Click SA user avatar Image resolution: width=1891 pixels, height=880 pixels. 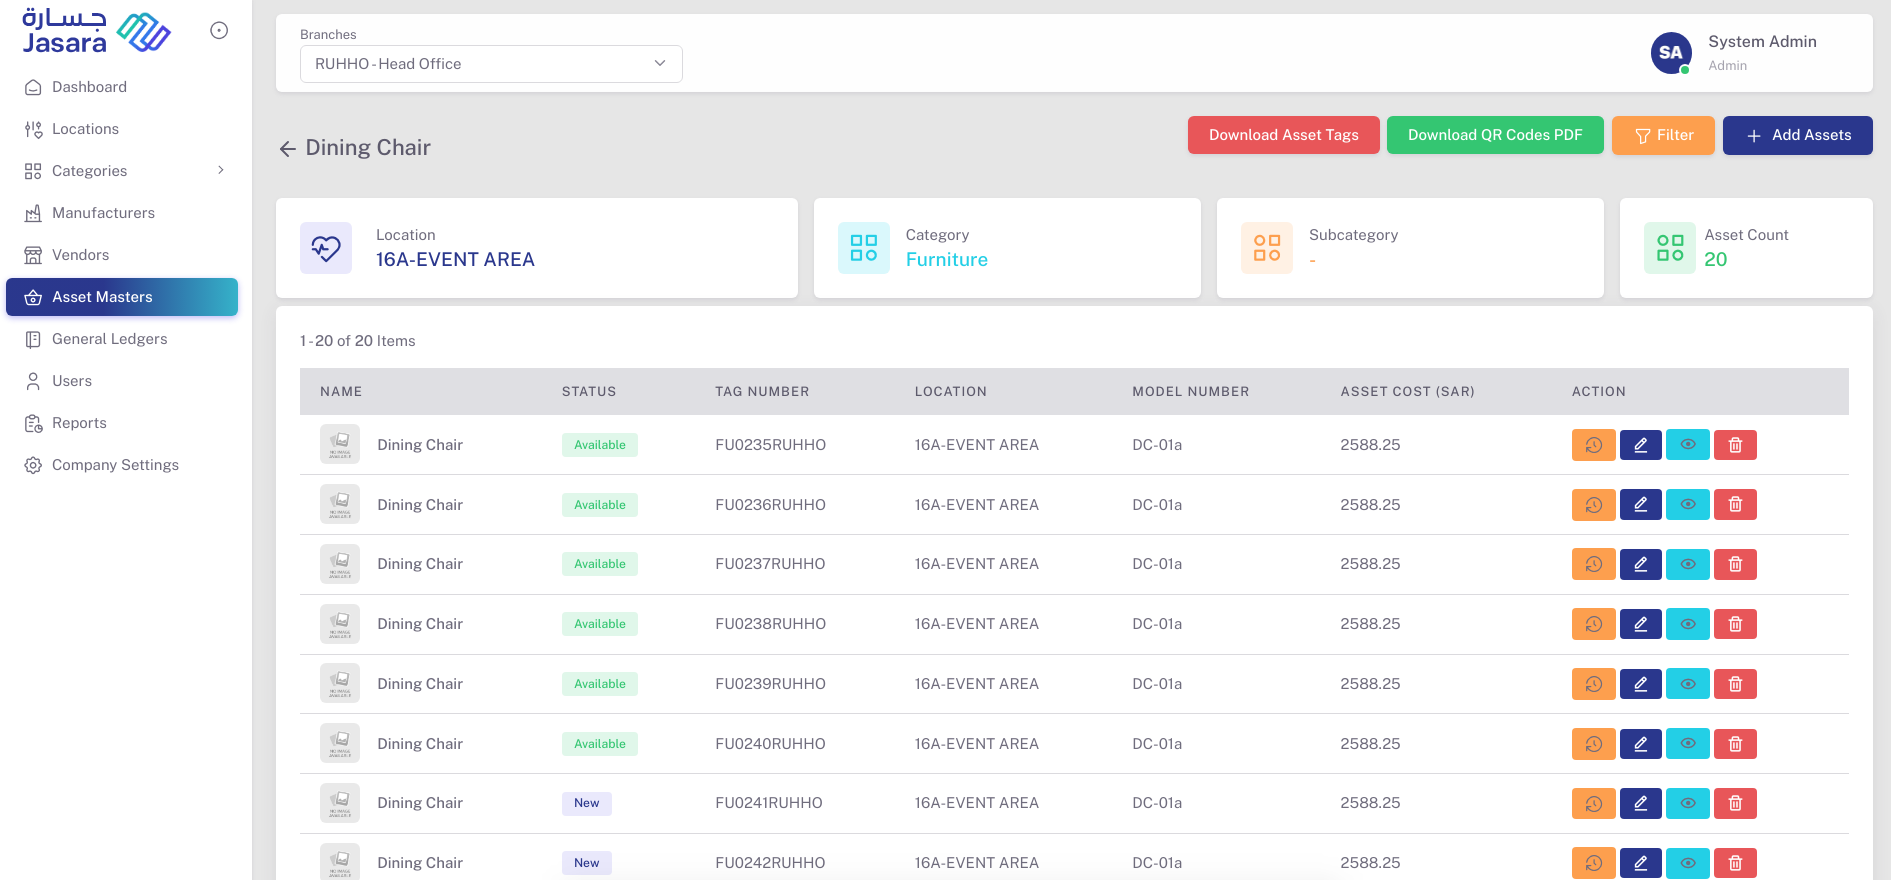point(1670,53)
